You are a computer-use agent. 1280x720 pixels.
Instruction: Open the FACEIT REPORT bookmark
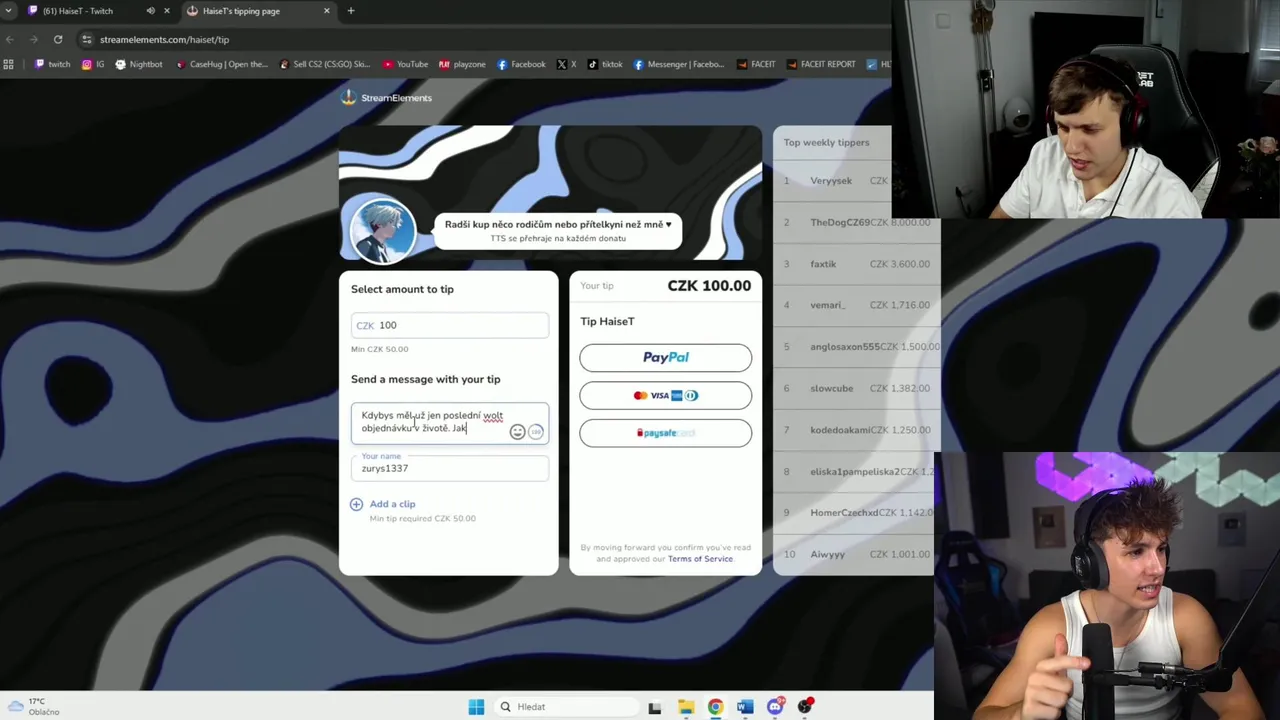[821, 64]
